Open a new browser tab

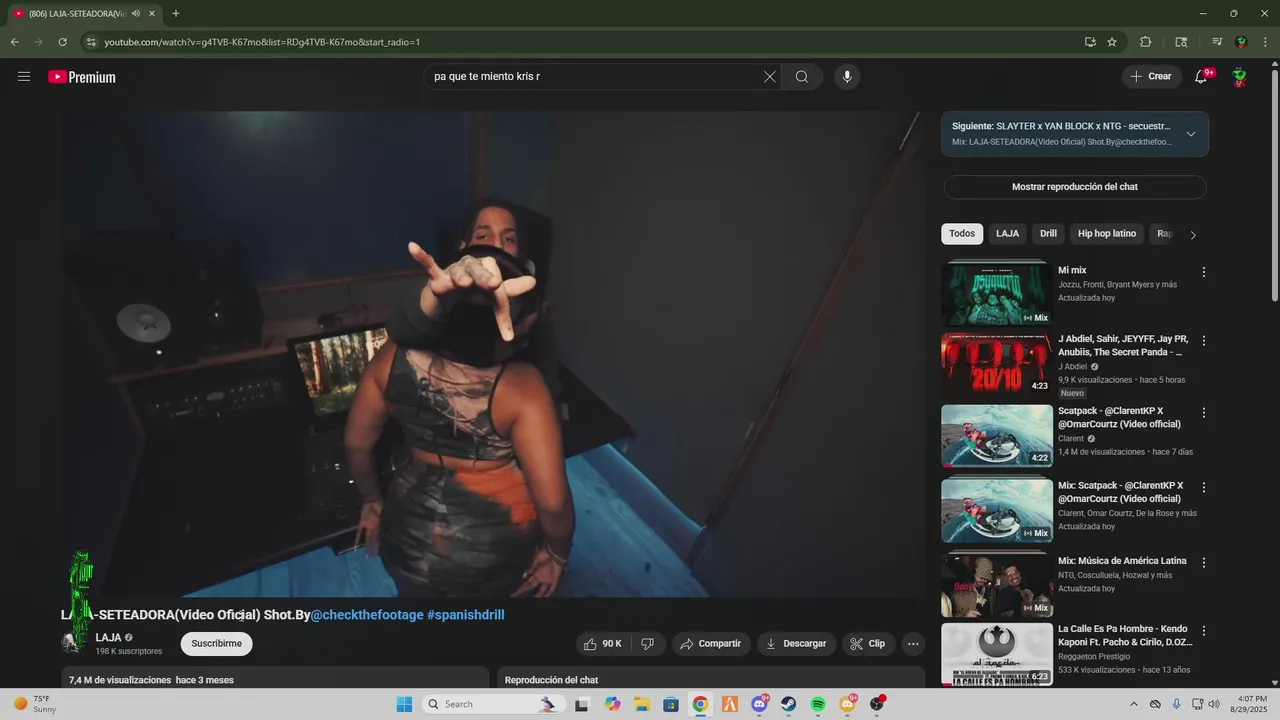(x=176, y=13)
